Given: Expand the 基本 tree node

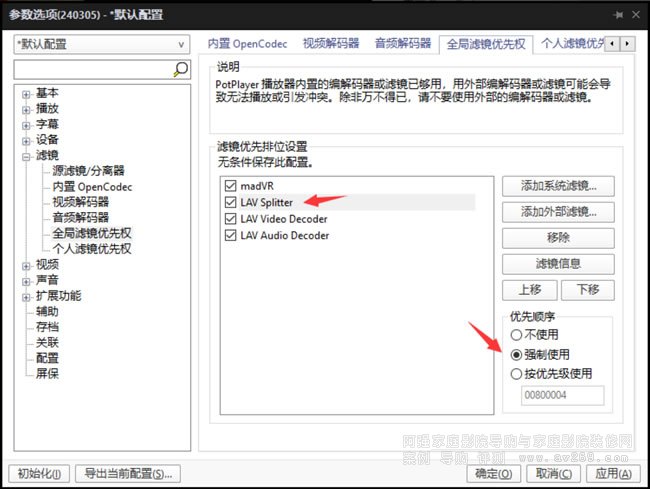Looking at the screenshot, I should pyautogui.click(x=26, y=93).
